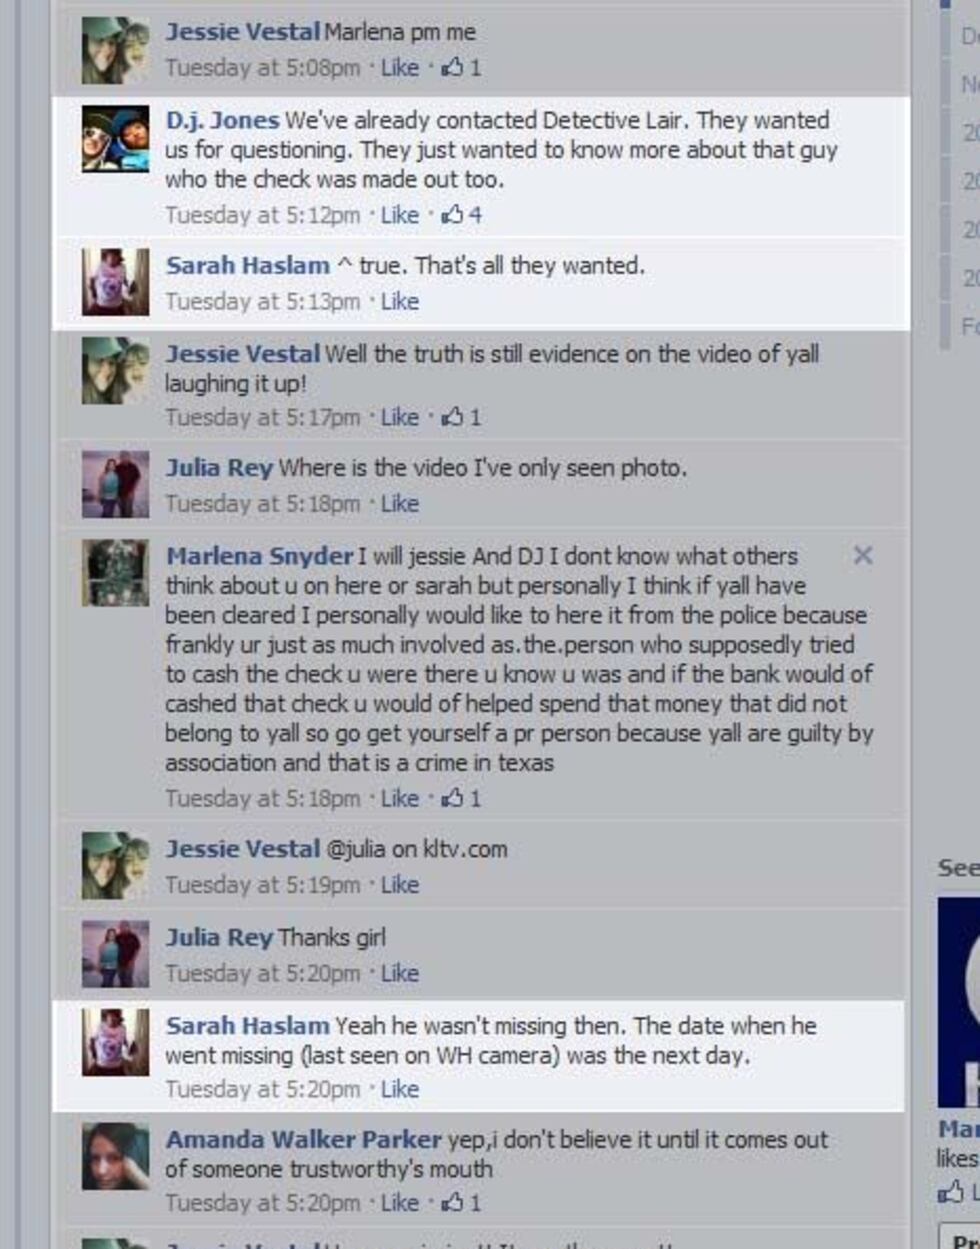Click thumbs-up icon on Amanda Walker Parker's comment

click(453, 1202)
